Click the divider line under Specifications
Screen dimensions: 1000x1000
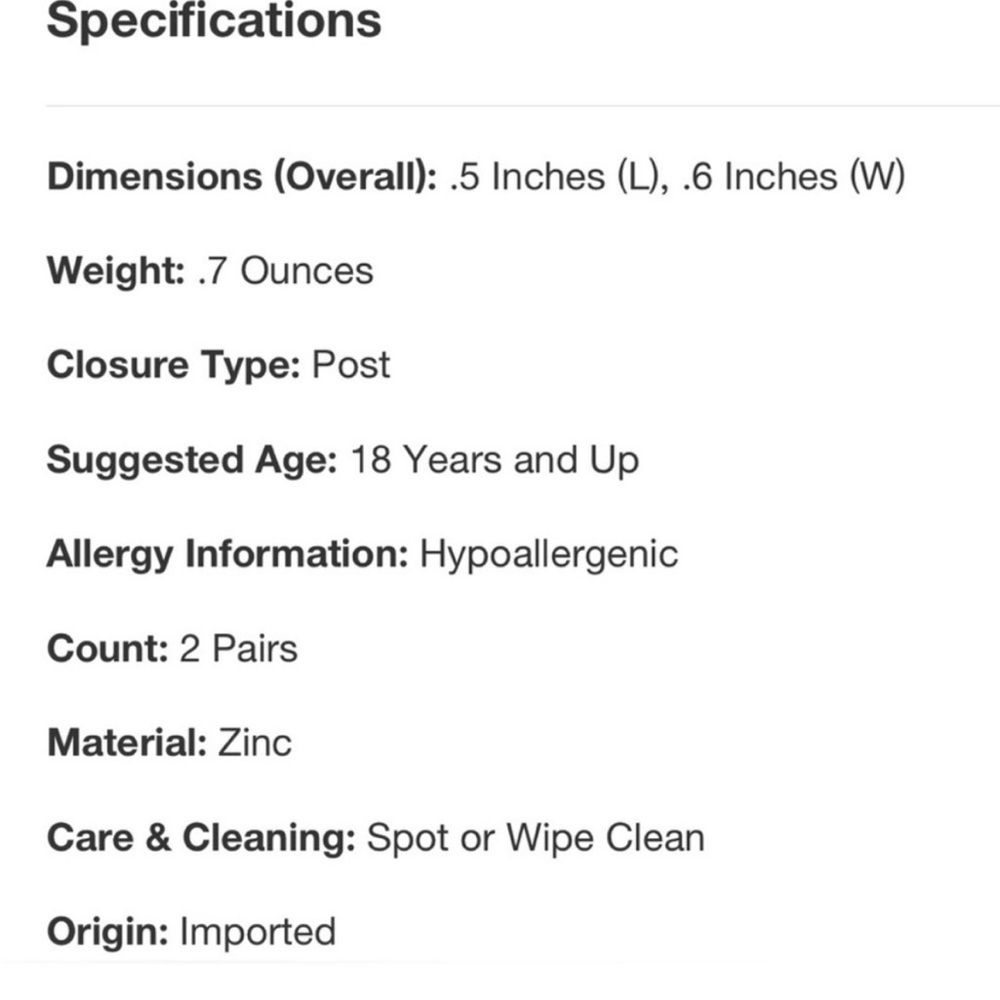tap(523, 105)
